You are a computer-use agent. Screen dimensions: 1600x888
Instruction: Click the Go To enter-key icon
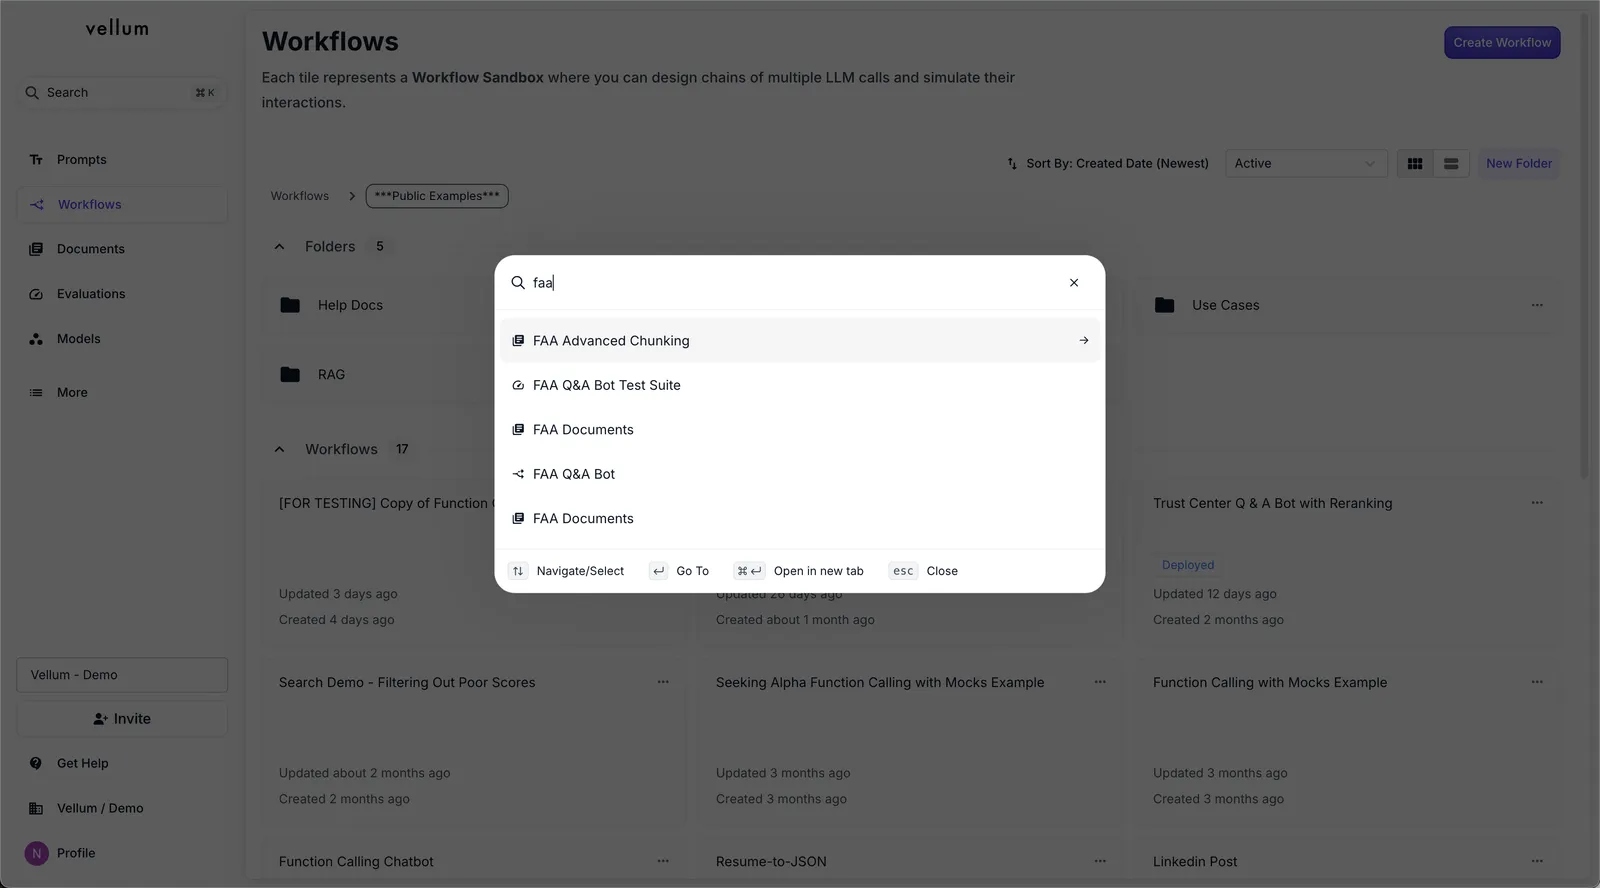[x=658, y=571]
